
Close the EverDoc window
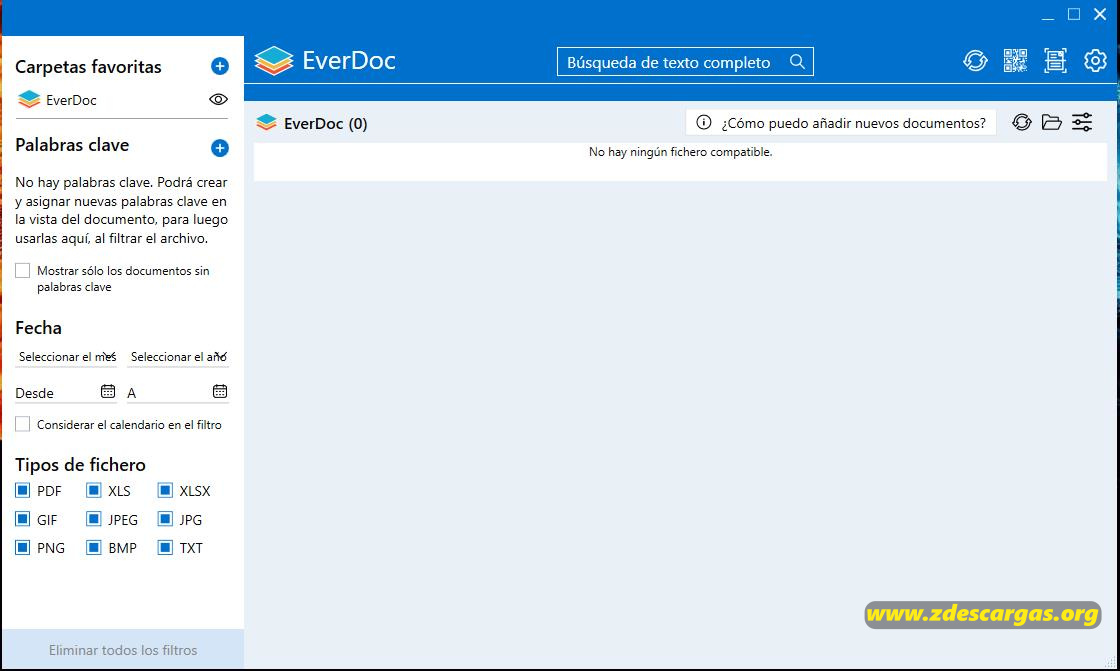(x=1100, y=14)
